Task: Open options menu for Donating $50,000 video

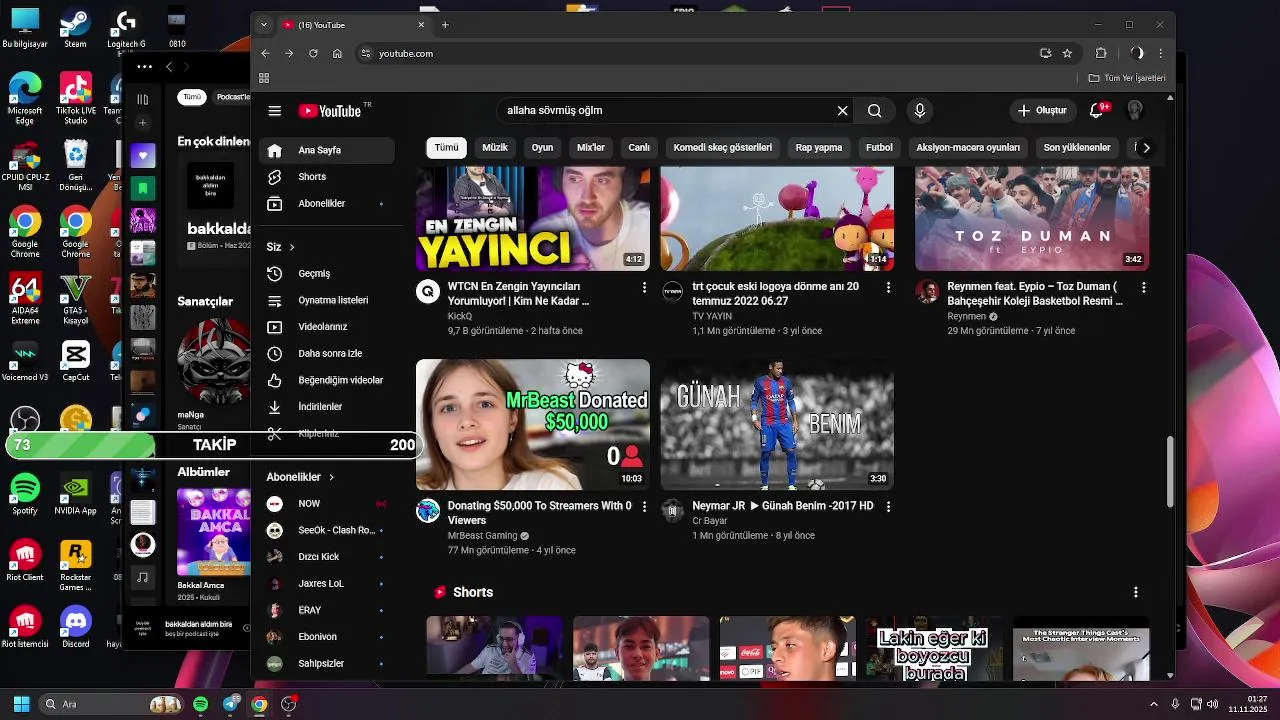Action: tap(644, 507)
